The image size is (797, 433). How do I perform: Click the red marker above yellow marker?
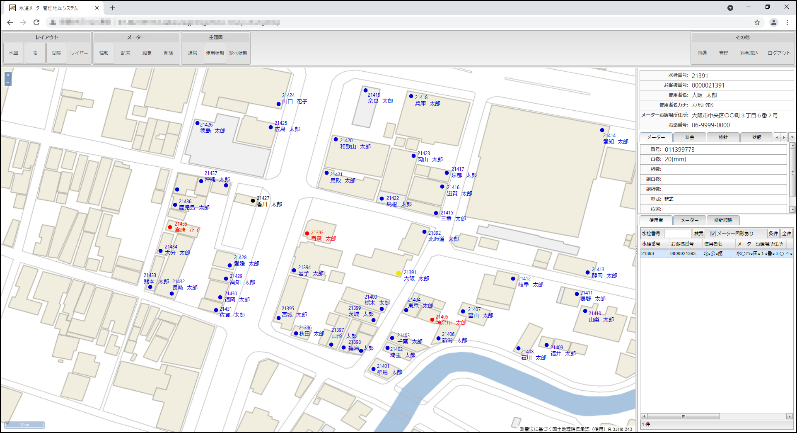click(306, 233)
